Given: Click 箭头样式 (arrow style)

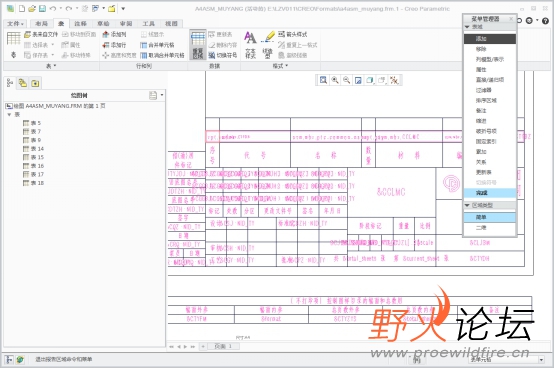Looking at the screenshot, I should [x=293, y=34].
